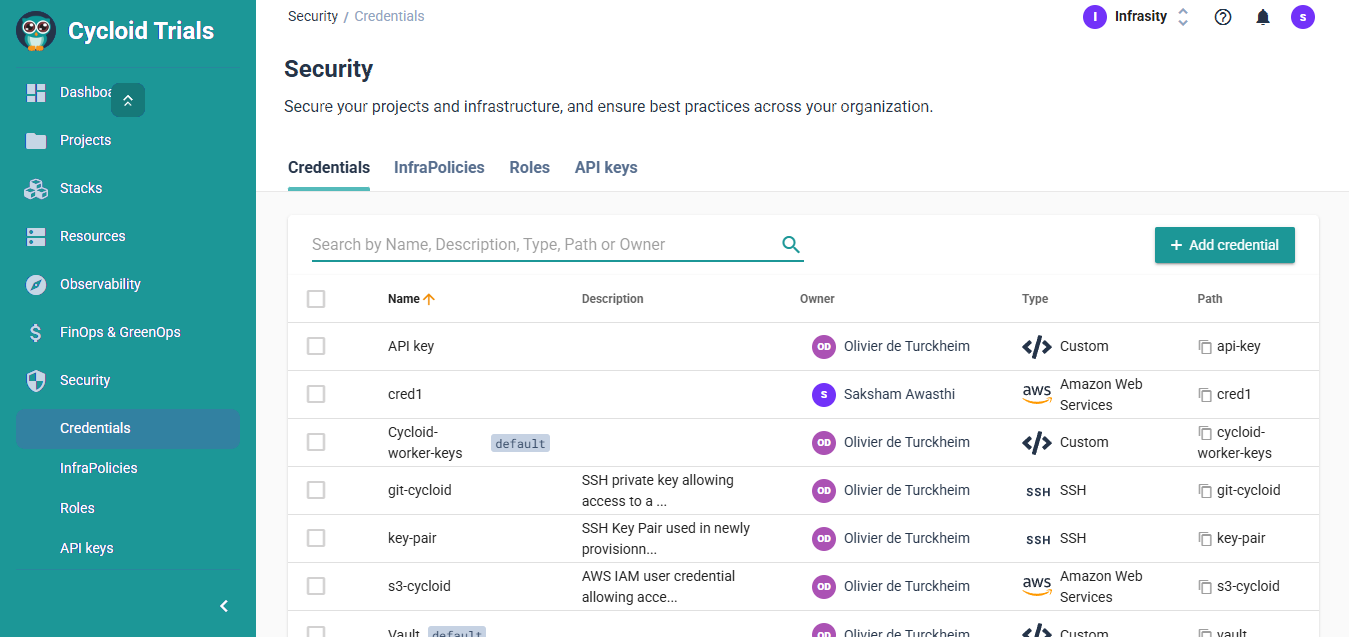Open the help question mark icon

point(1223,17)
